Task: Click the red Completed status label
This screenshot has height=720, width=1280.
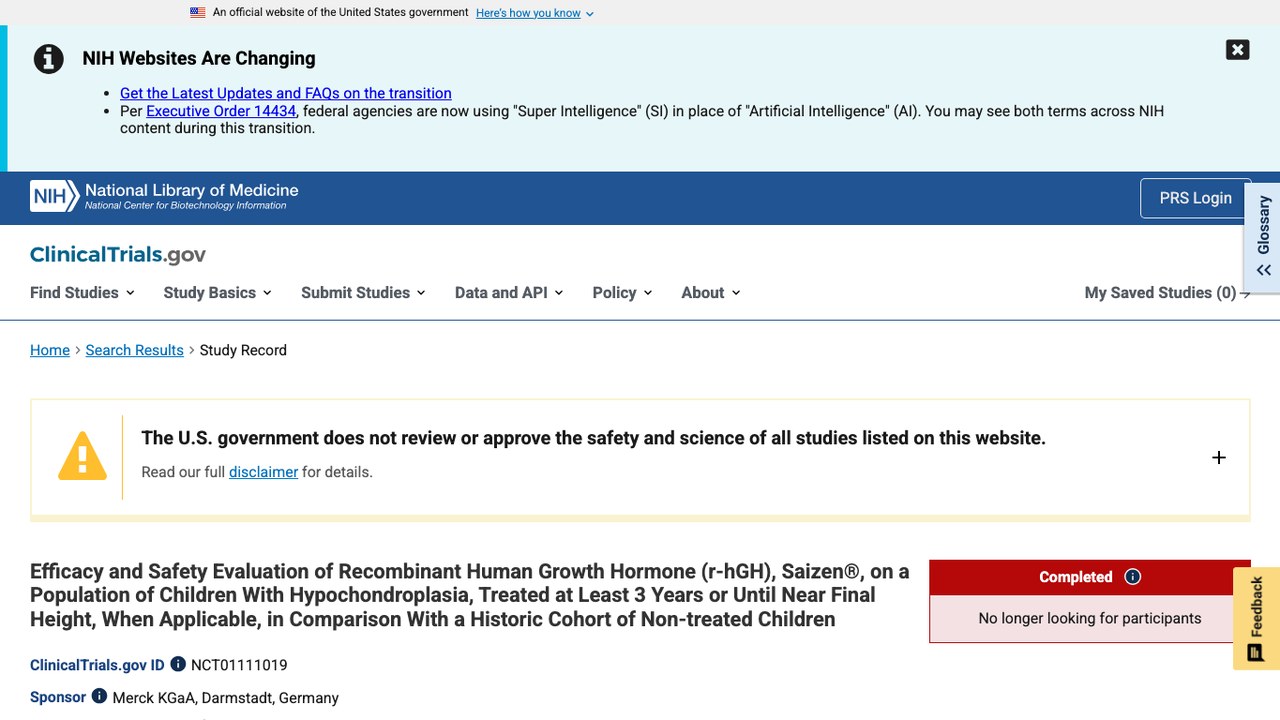Action: pos(1076,577)
